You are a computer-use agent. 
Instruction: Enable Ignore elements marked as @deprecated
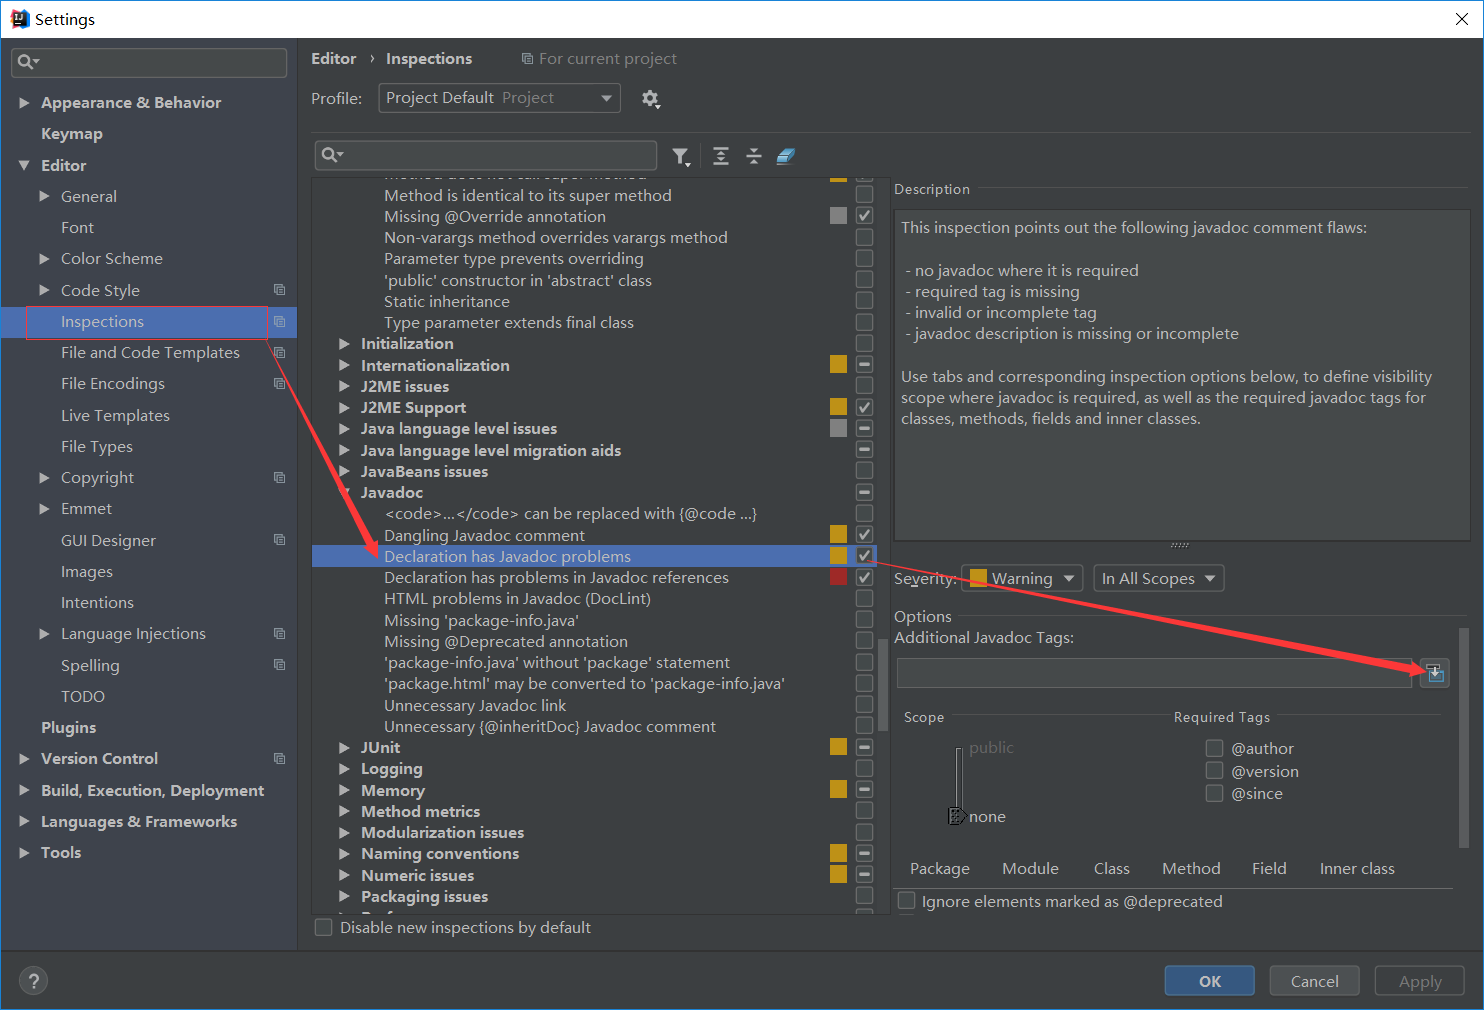[906, 900]
